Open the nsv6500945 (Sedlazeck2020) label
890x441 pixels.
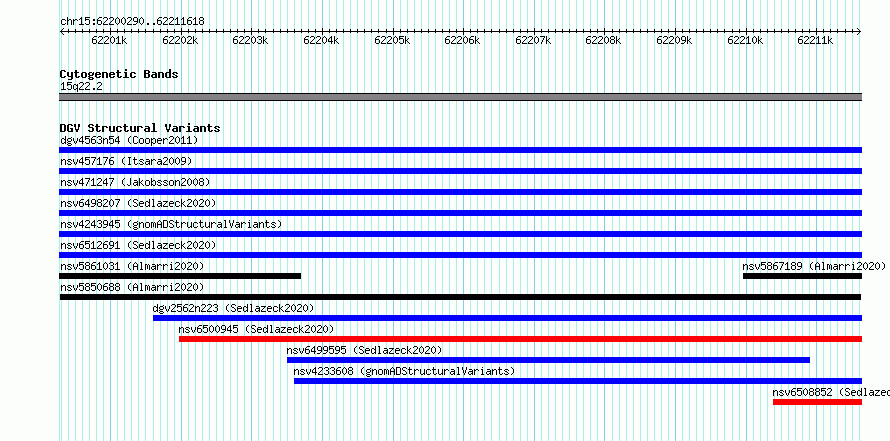[x=256, y=330]
